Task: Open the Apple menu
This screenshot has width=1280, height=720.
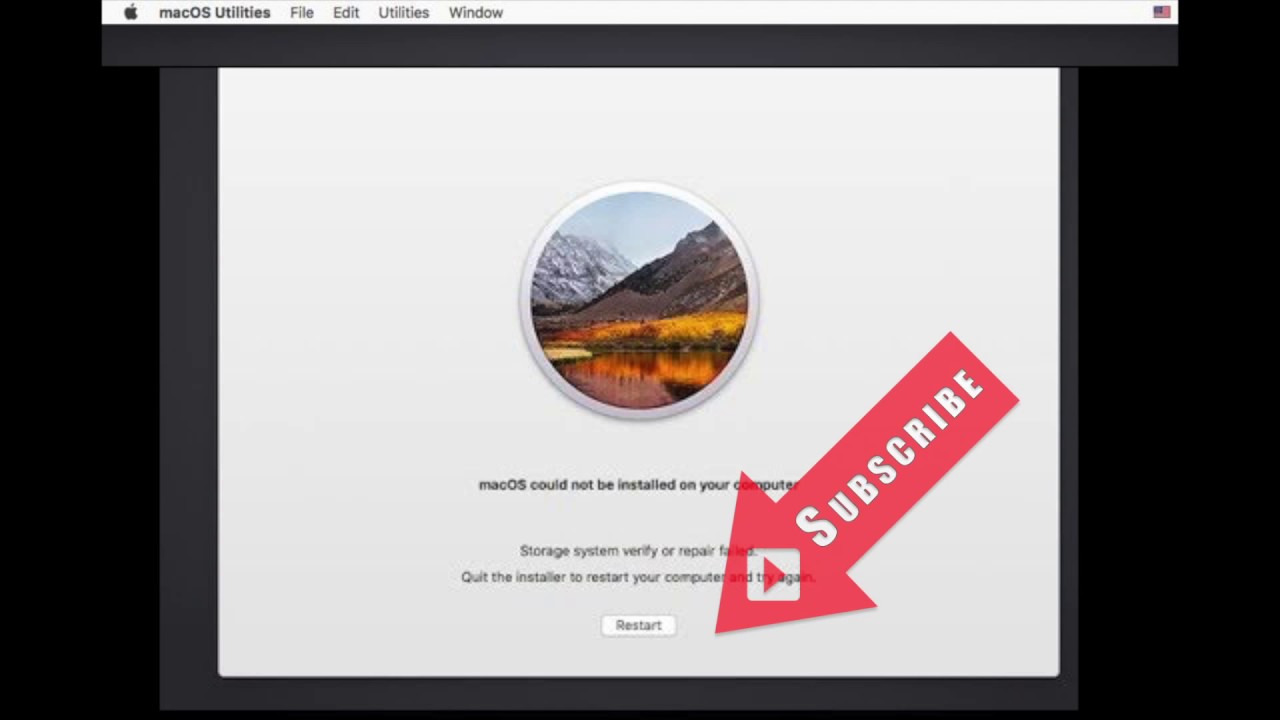Action: click(130, 12)
